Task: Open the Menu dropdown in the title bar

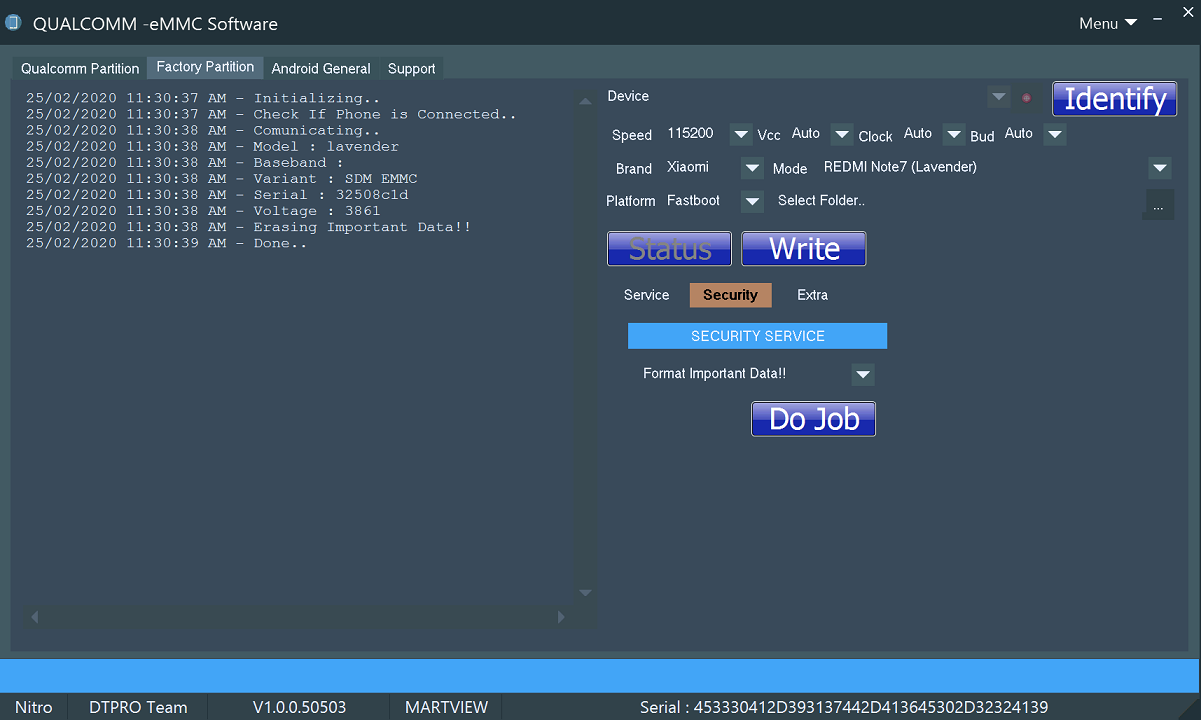Action: click(x=1108, y=23)
